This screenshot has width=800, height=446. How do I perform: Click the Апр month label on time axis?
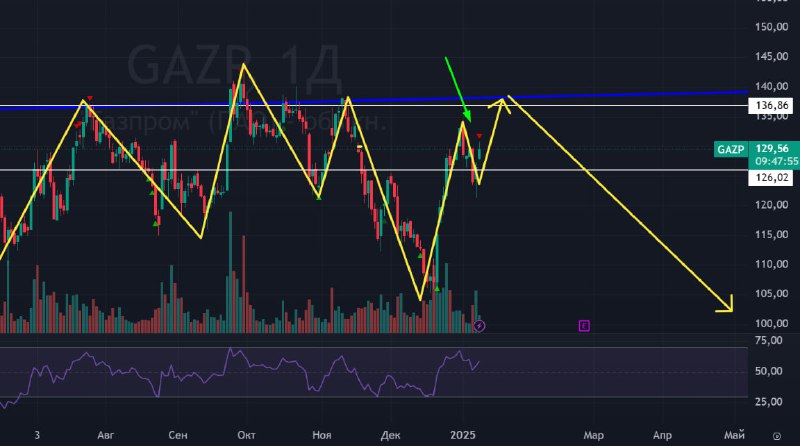pyautogui.click(x=662, y=435)
